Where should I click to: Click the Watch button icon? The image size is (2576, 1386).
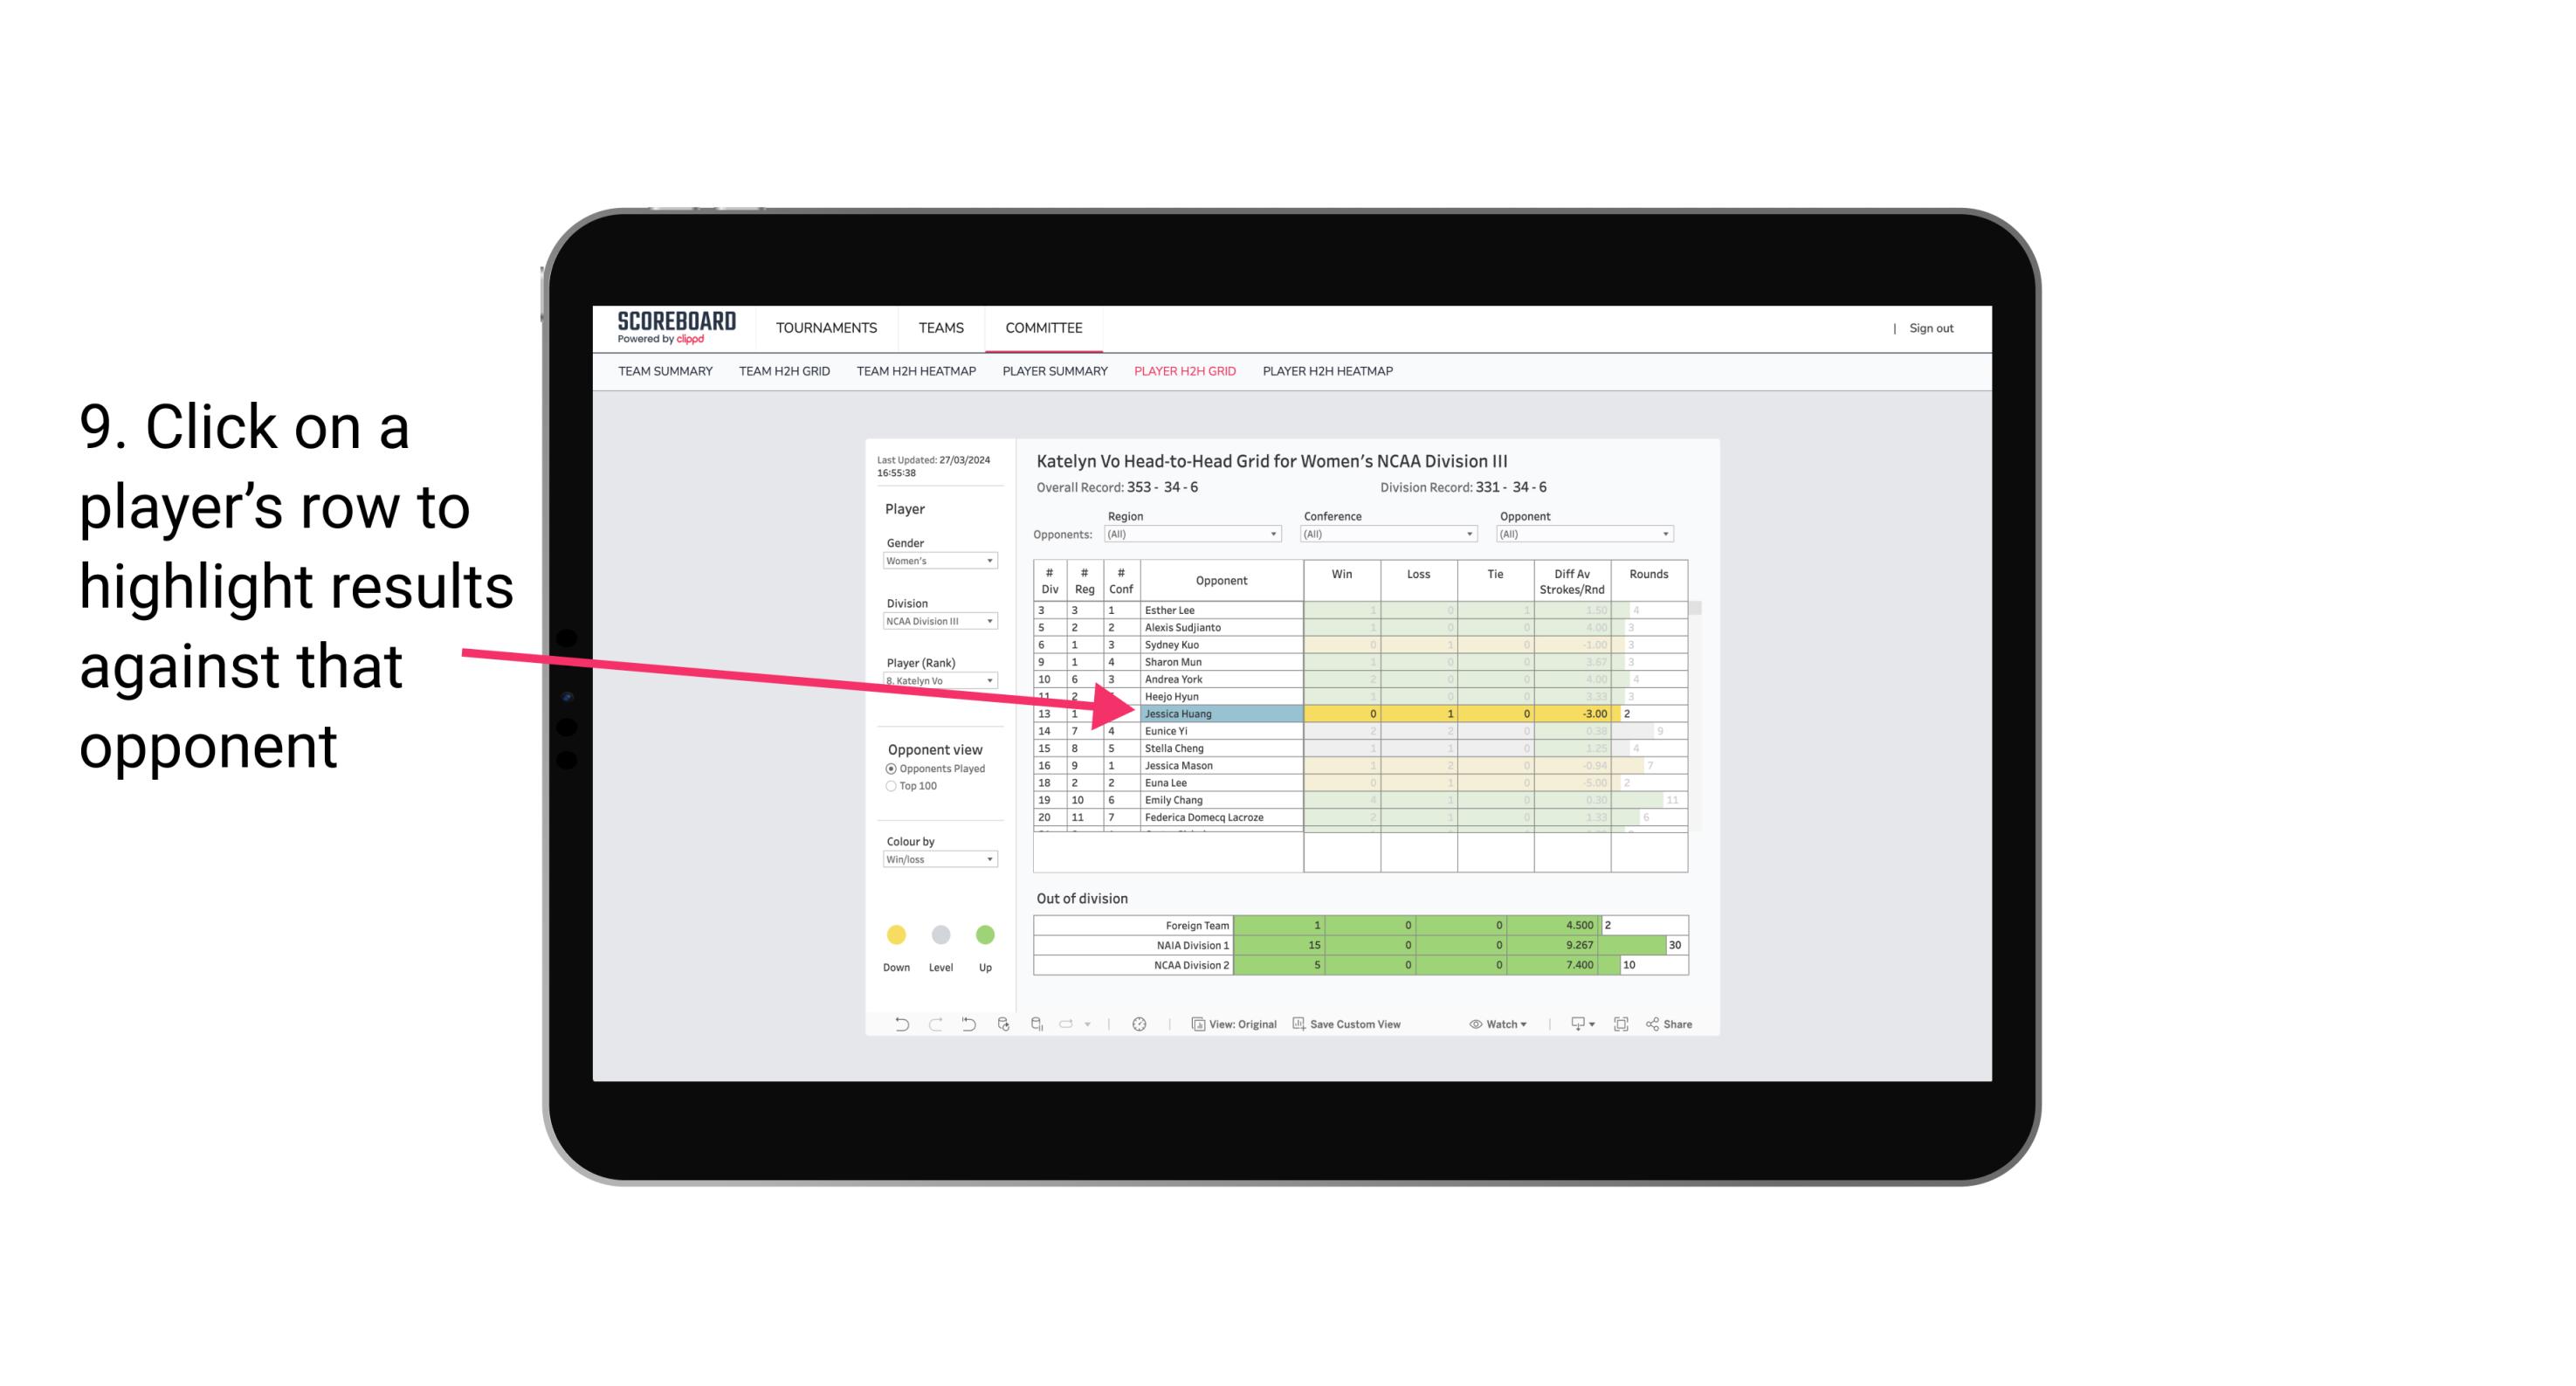pos(1472,1026)
